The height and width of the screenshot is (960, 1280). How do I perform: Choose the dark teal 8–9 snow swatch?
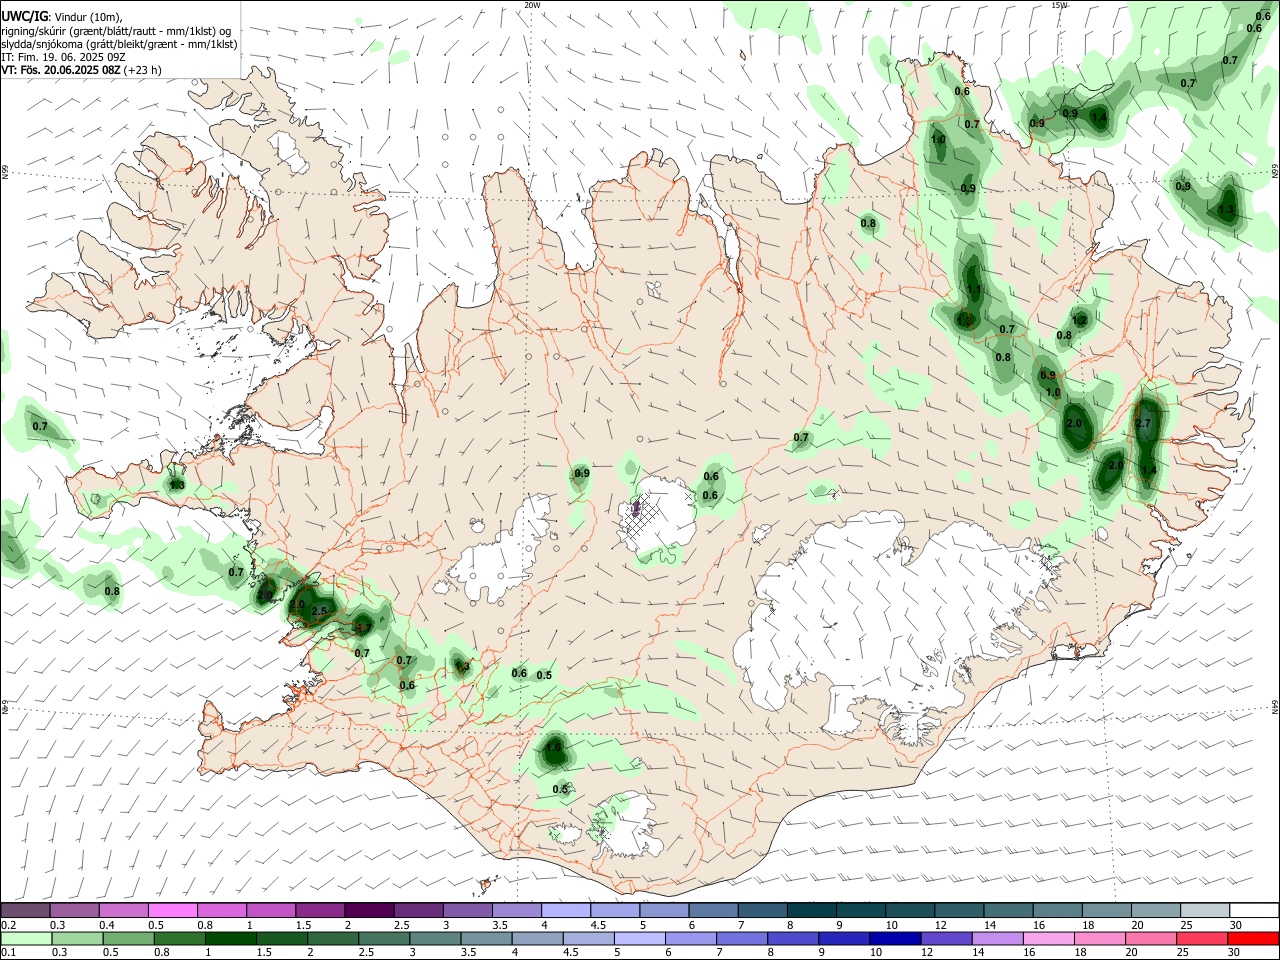(812, 911)
